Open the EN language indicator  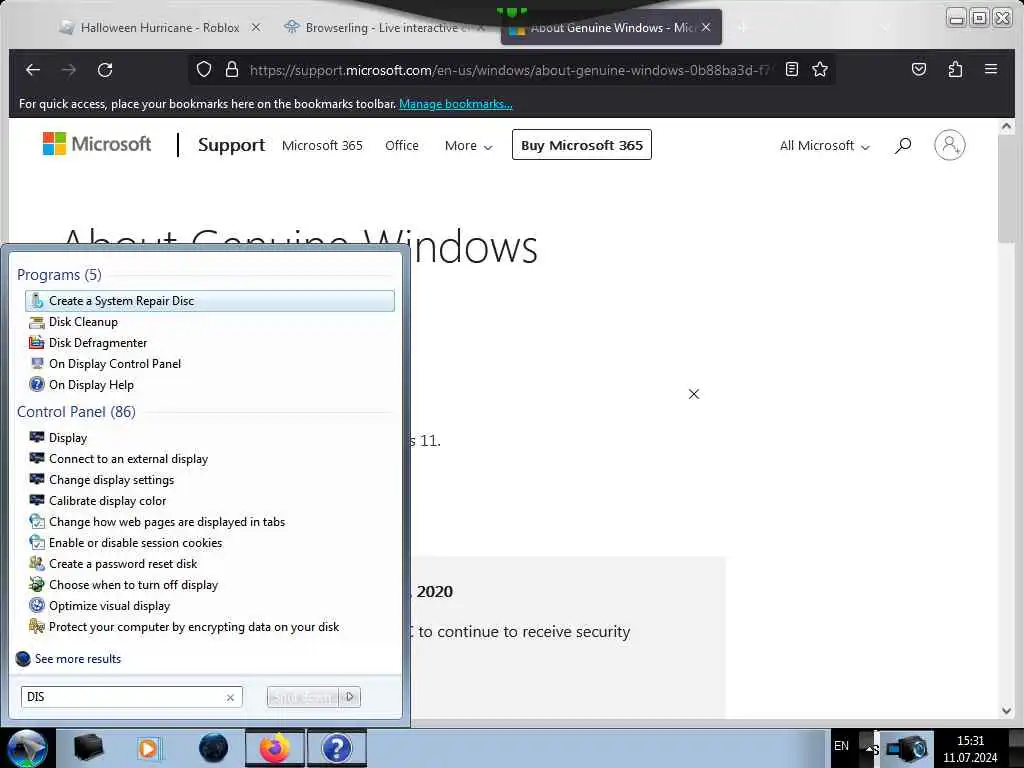pos(841,746)
